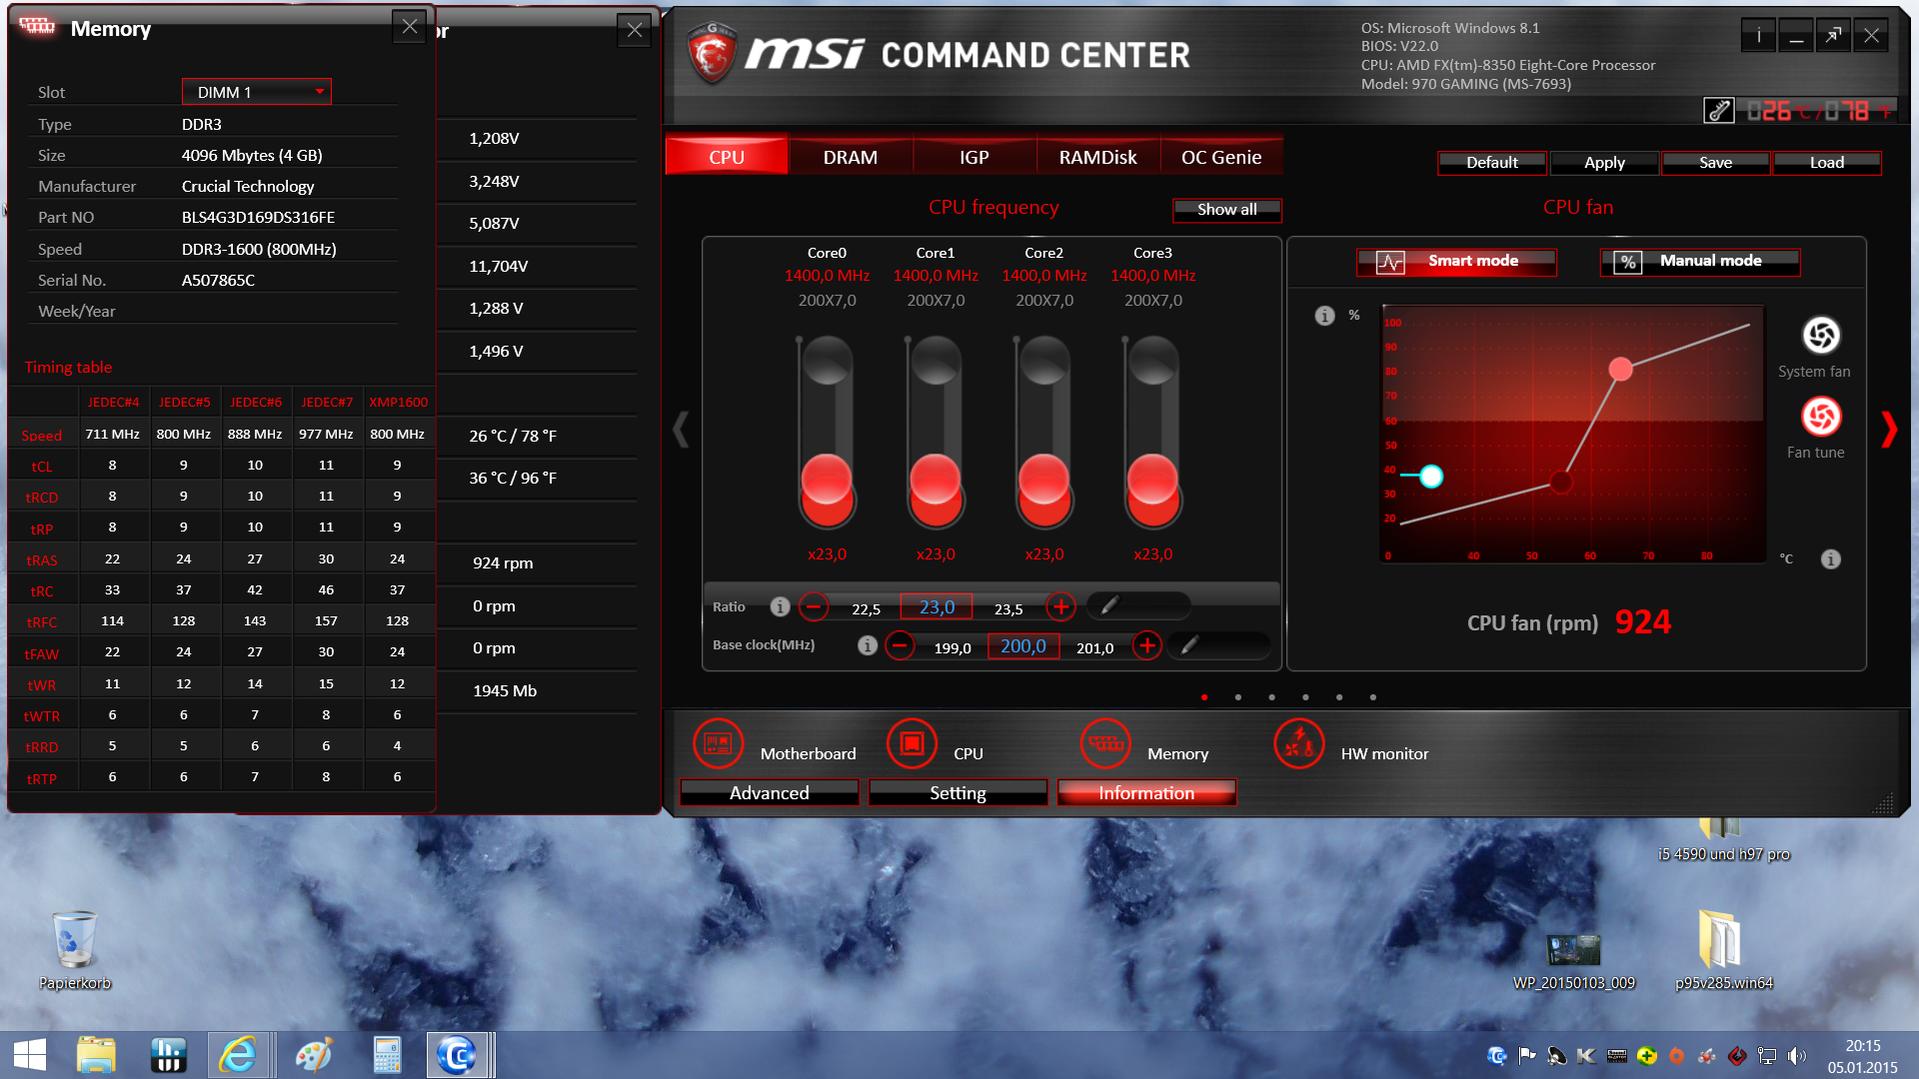Click the Show all button
Screen dimensions: 1919x1079
pos(1227,210)
